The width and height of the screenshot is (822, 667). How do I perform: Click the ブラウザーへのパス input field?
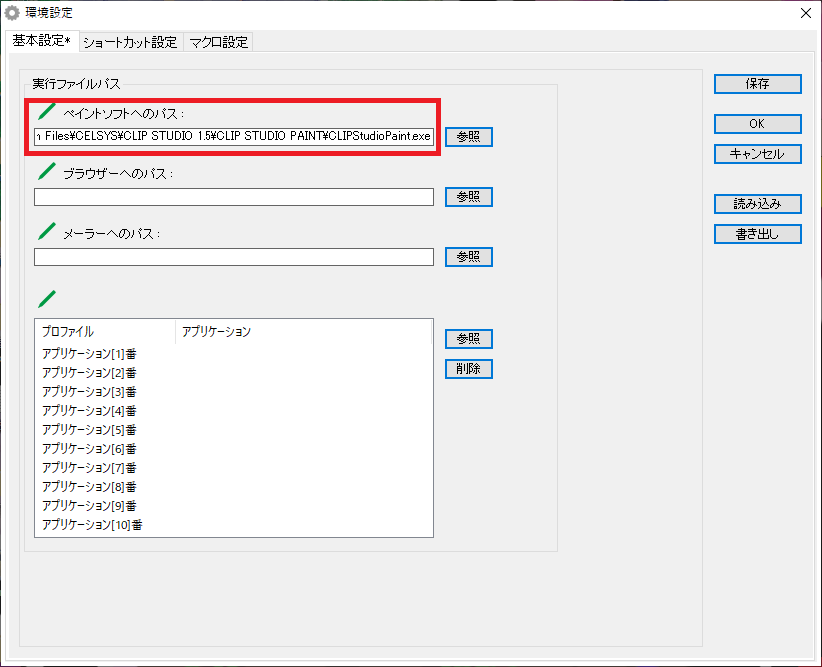tap(233, 197)
